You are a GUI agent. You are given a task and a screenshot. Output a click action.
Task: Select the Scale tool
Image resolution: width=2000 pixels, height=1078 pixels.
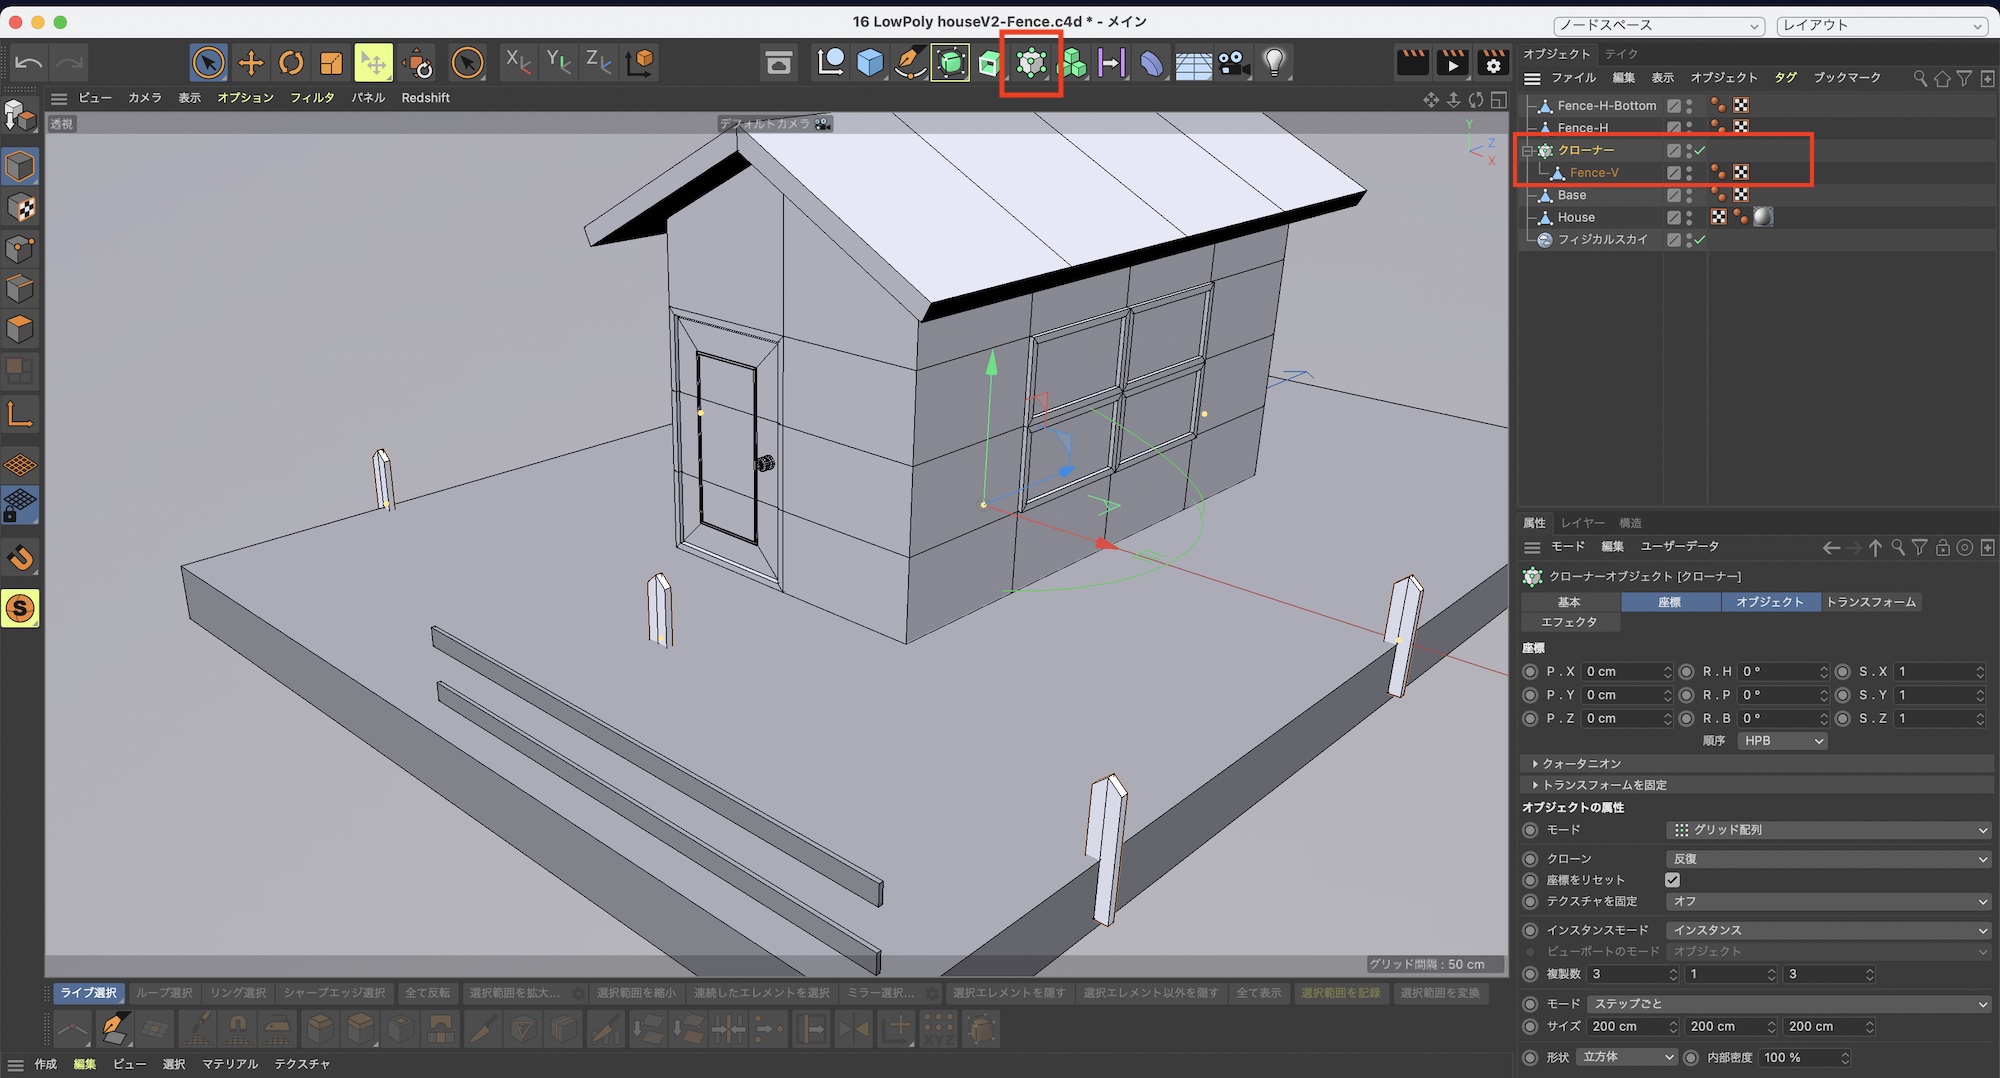pyautogui.click(x=331, y=63)
